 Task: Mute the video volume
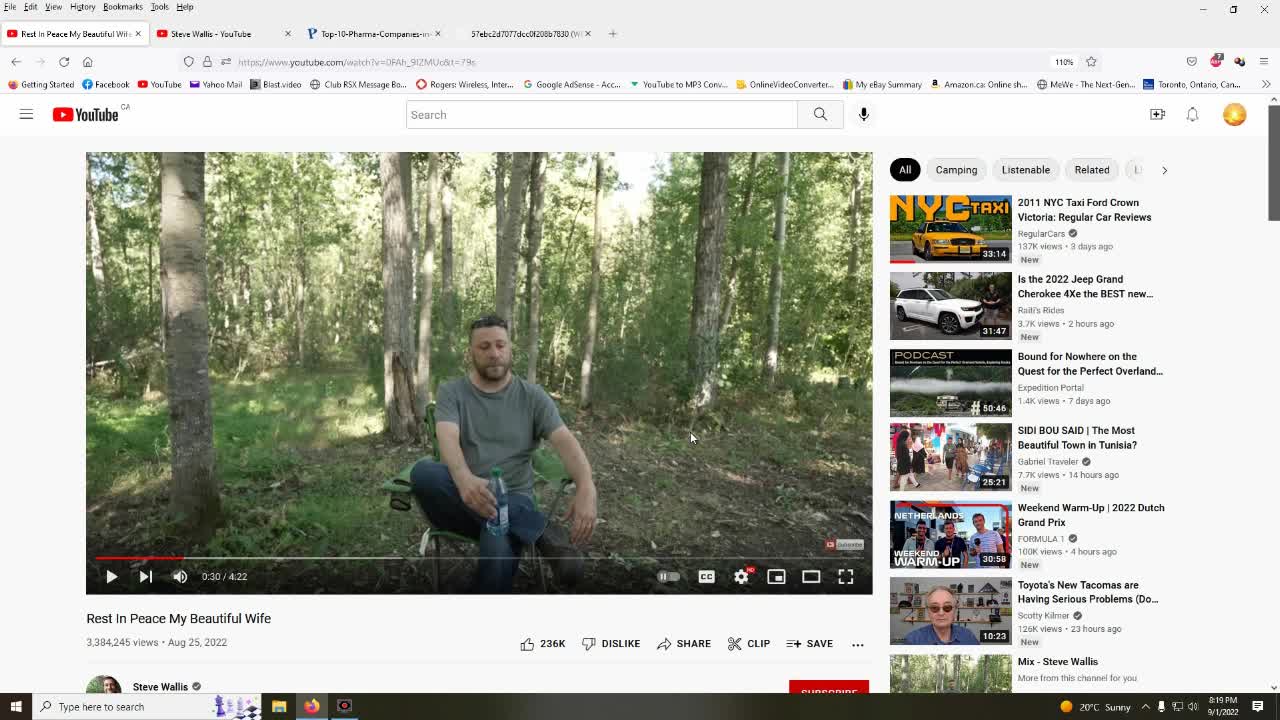point(180,577)
